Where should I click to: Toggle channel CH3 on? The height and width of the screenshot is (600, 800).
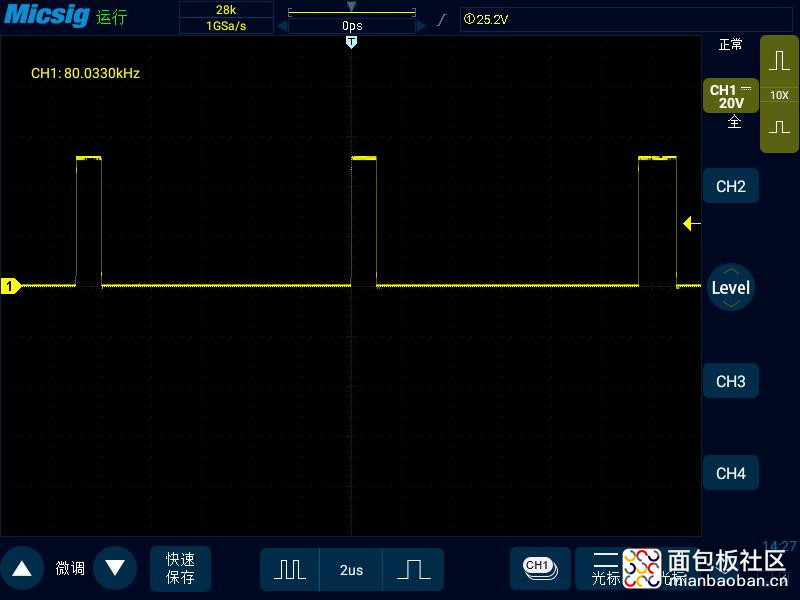[731, 381]
